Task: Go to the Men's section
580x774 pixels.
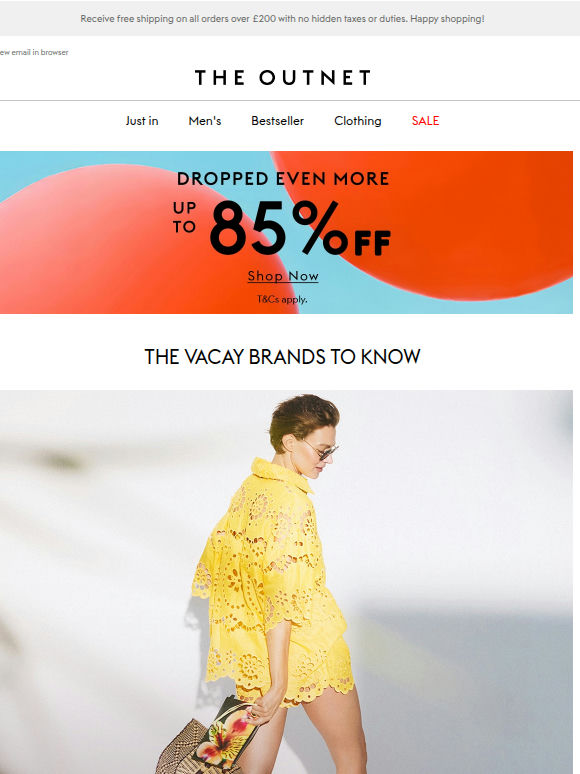Action: (205, 121)
